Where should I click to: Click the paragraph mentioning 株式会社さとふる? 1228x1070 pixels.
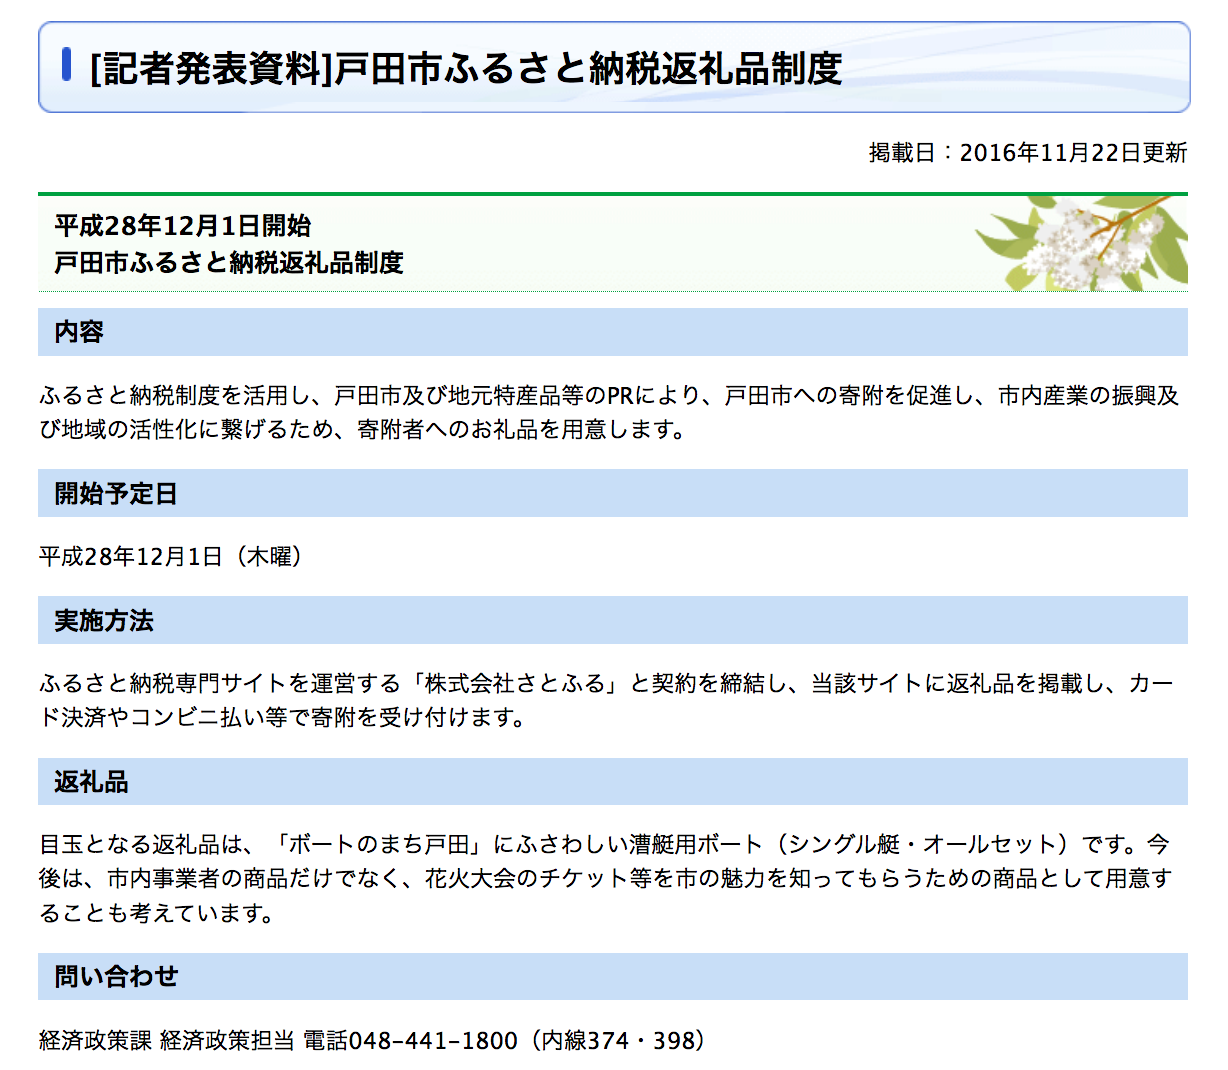tap(606, 700)
